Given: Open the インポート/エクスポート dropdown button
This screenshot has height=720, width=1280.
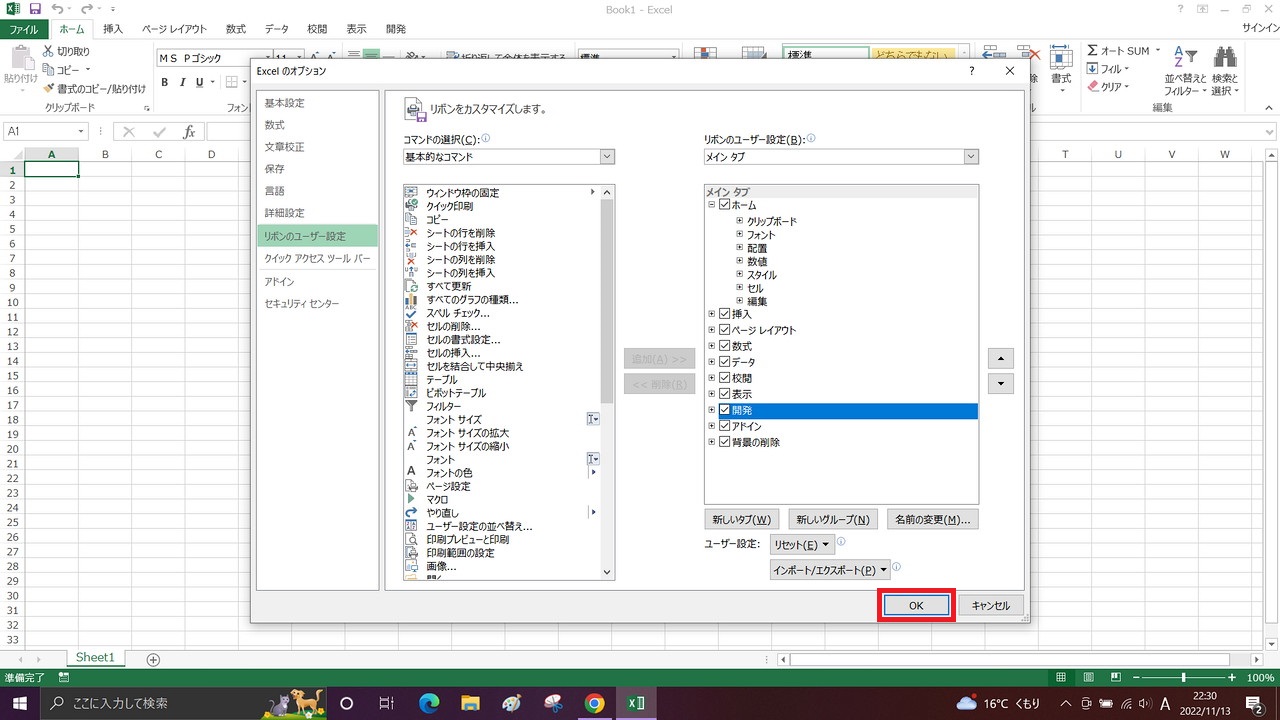Looking at the screenshot, I should 829,570.
